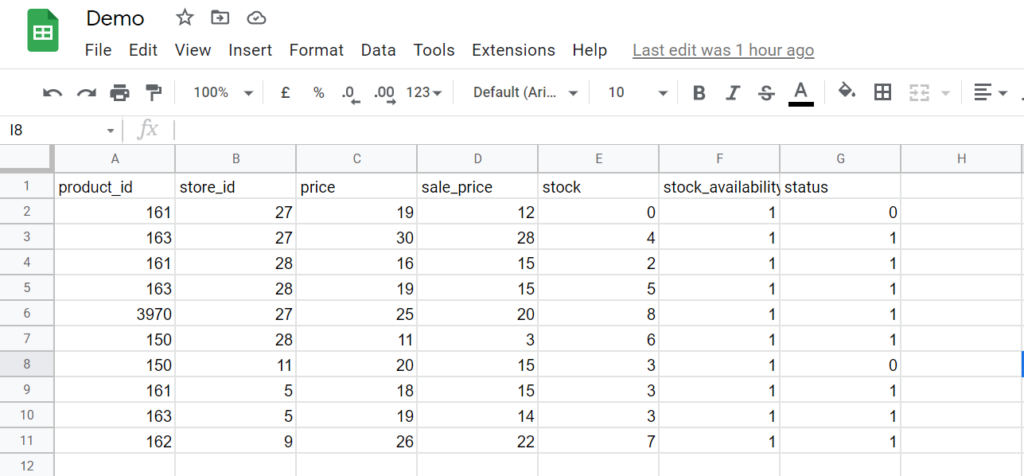Image resolution: width=1024 pixels, height=476 pixels.
Task: Open the name box dropdown arrow
Action: (x=110, y=131)
